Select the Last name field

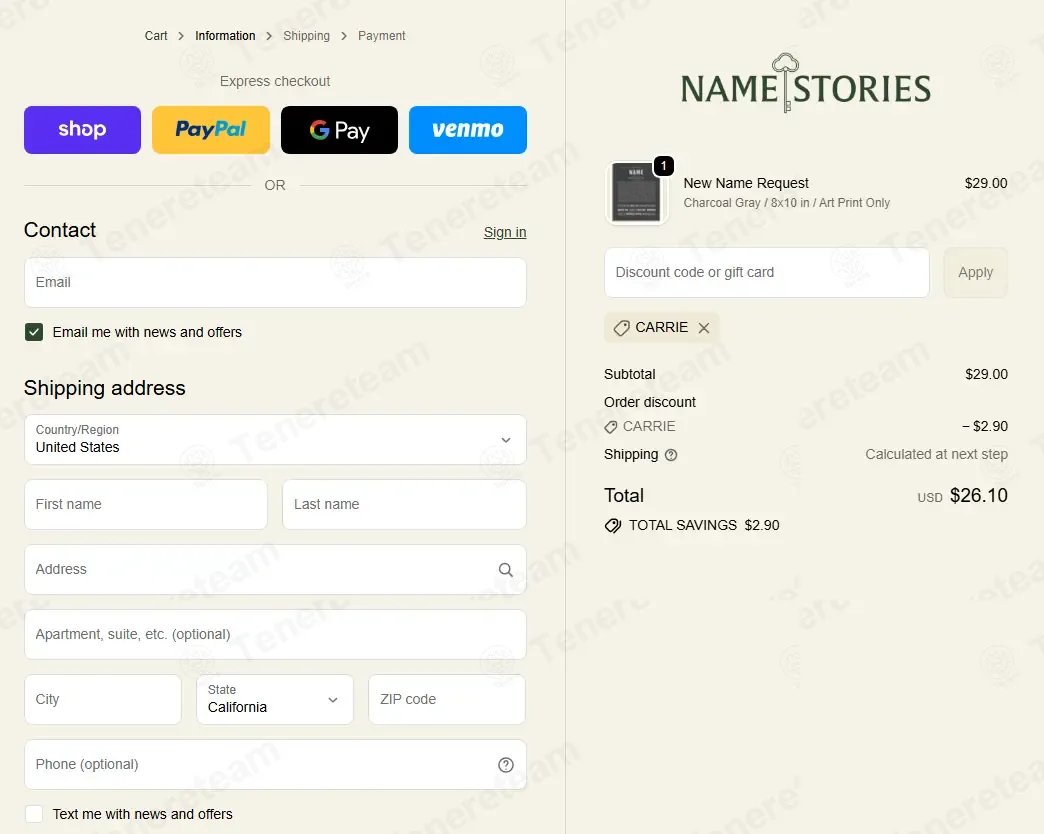404,505
